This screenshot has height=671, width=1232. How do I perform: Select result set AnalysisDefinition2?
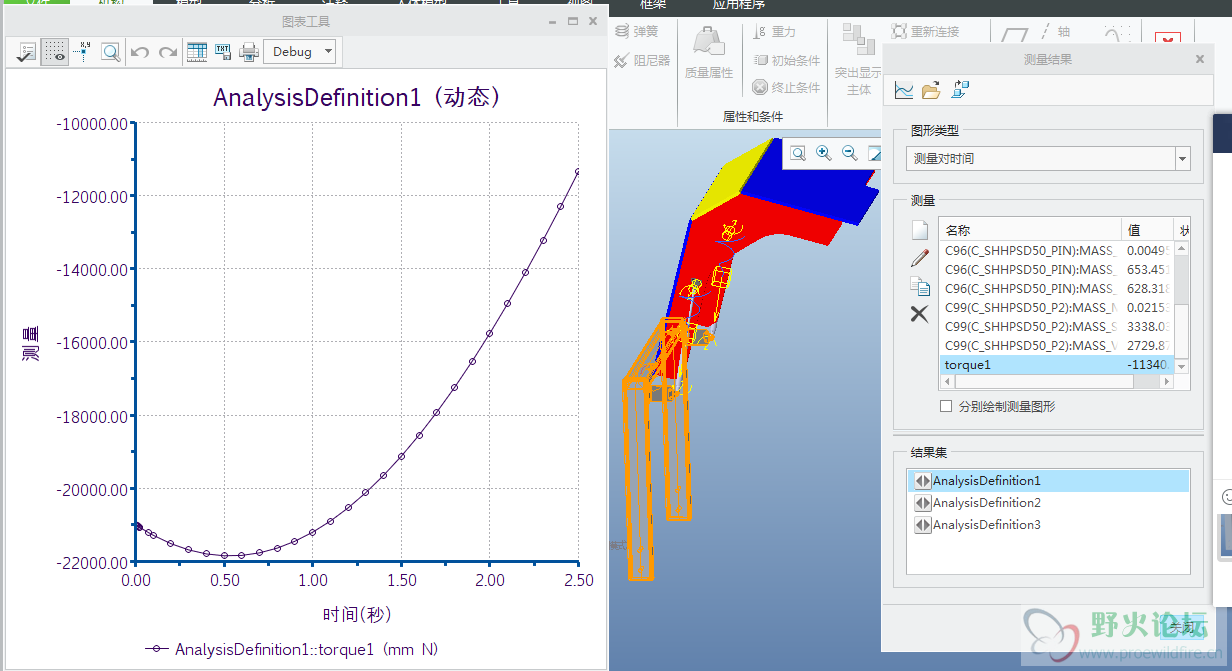click(x=1049, y=503)
